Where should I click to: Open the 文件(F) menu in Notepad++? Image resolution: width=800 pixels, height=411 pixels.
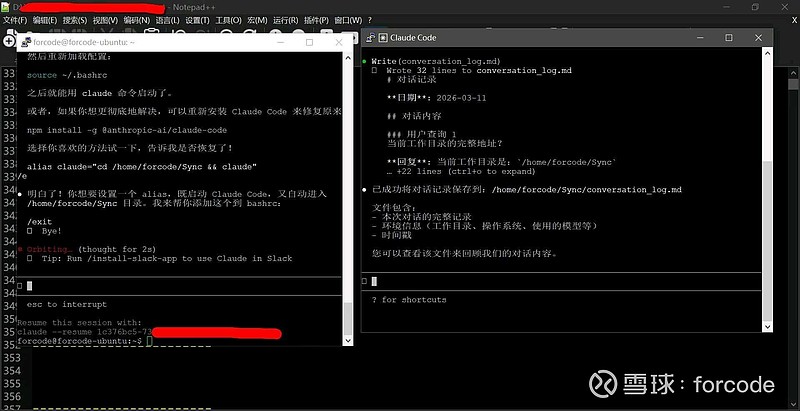tap(15, 20)
